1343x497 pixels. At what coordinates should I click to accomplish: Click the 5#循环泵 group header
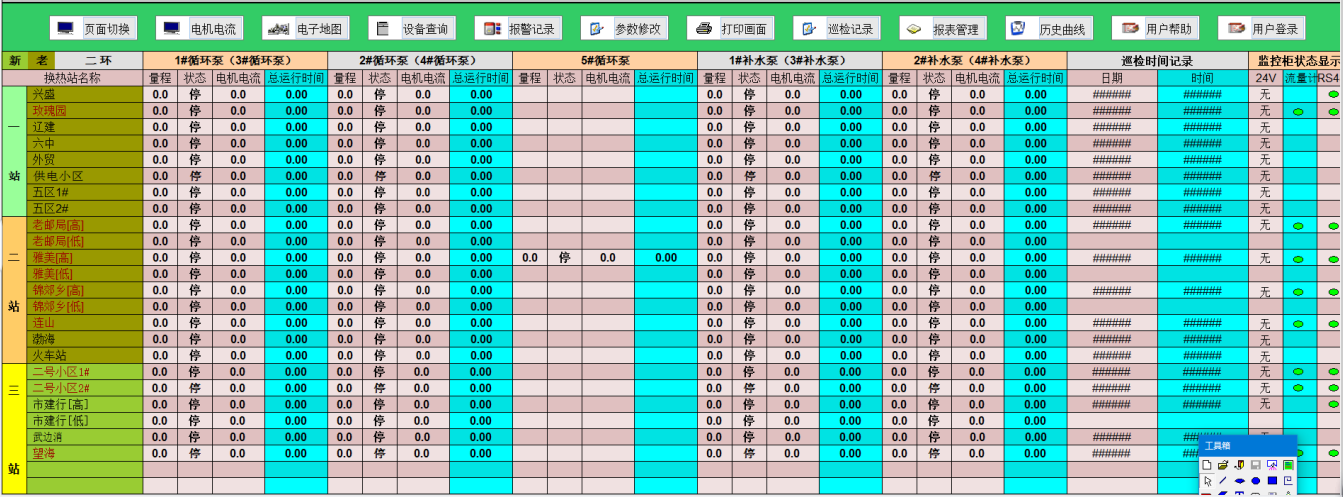click(x=604, y=61)
